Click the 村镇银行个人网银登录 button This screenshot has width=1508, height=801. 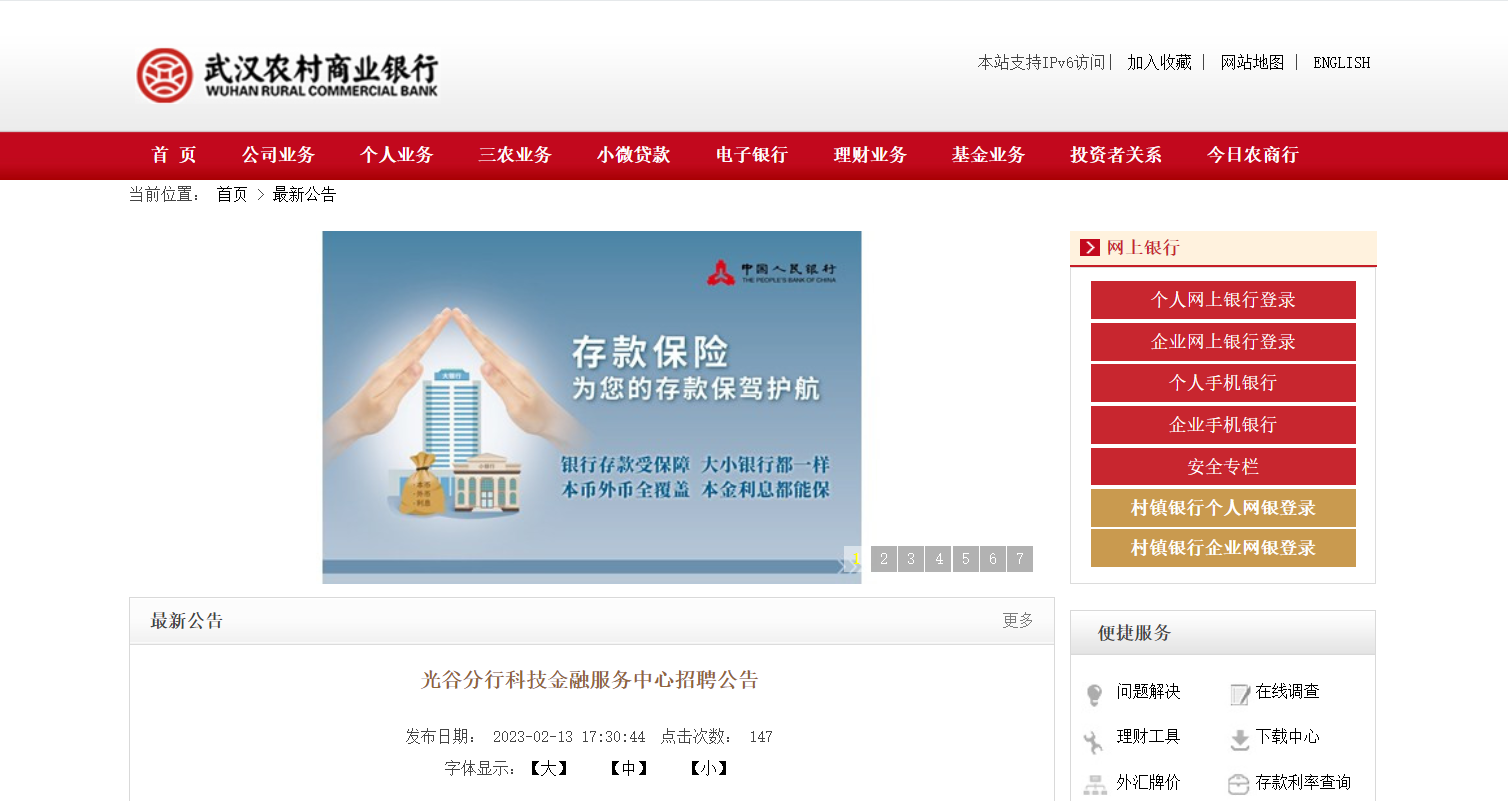tap(1223, 508)
